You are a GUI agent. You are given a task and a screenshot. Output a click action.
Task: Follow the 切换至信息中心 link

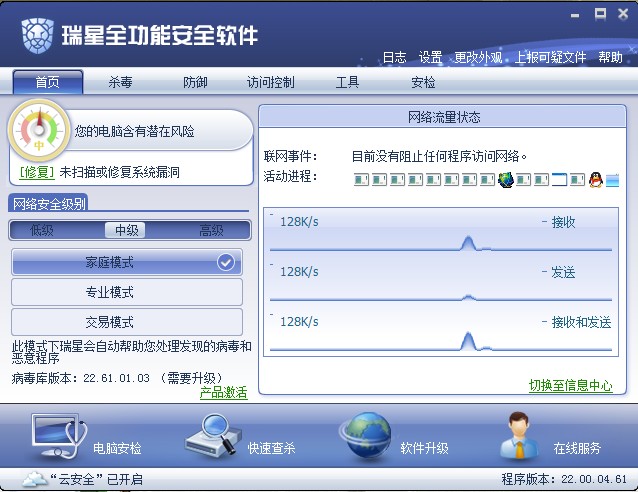point(570,385)
